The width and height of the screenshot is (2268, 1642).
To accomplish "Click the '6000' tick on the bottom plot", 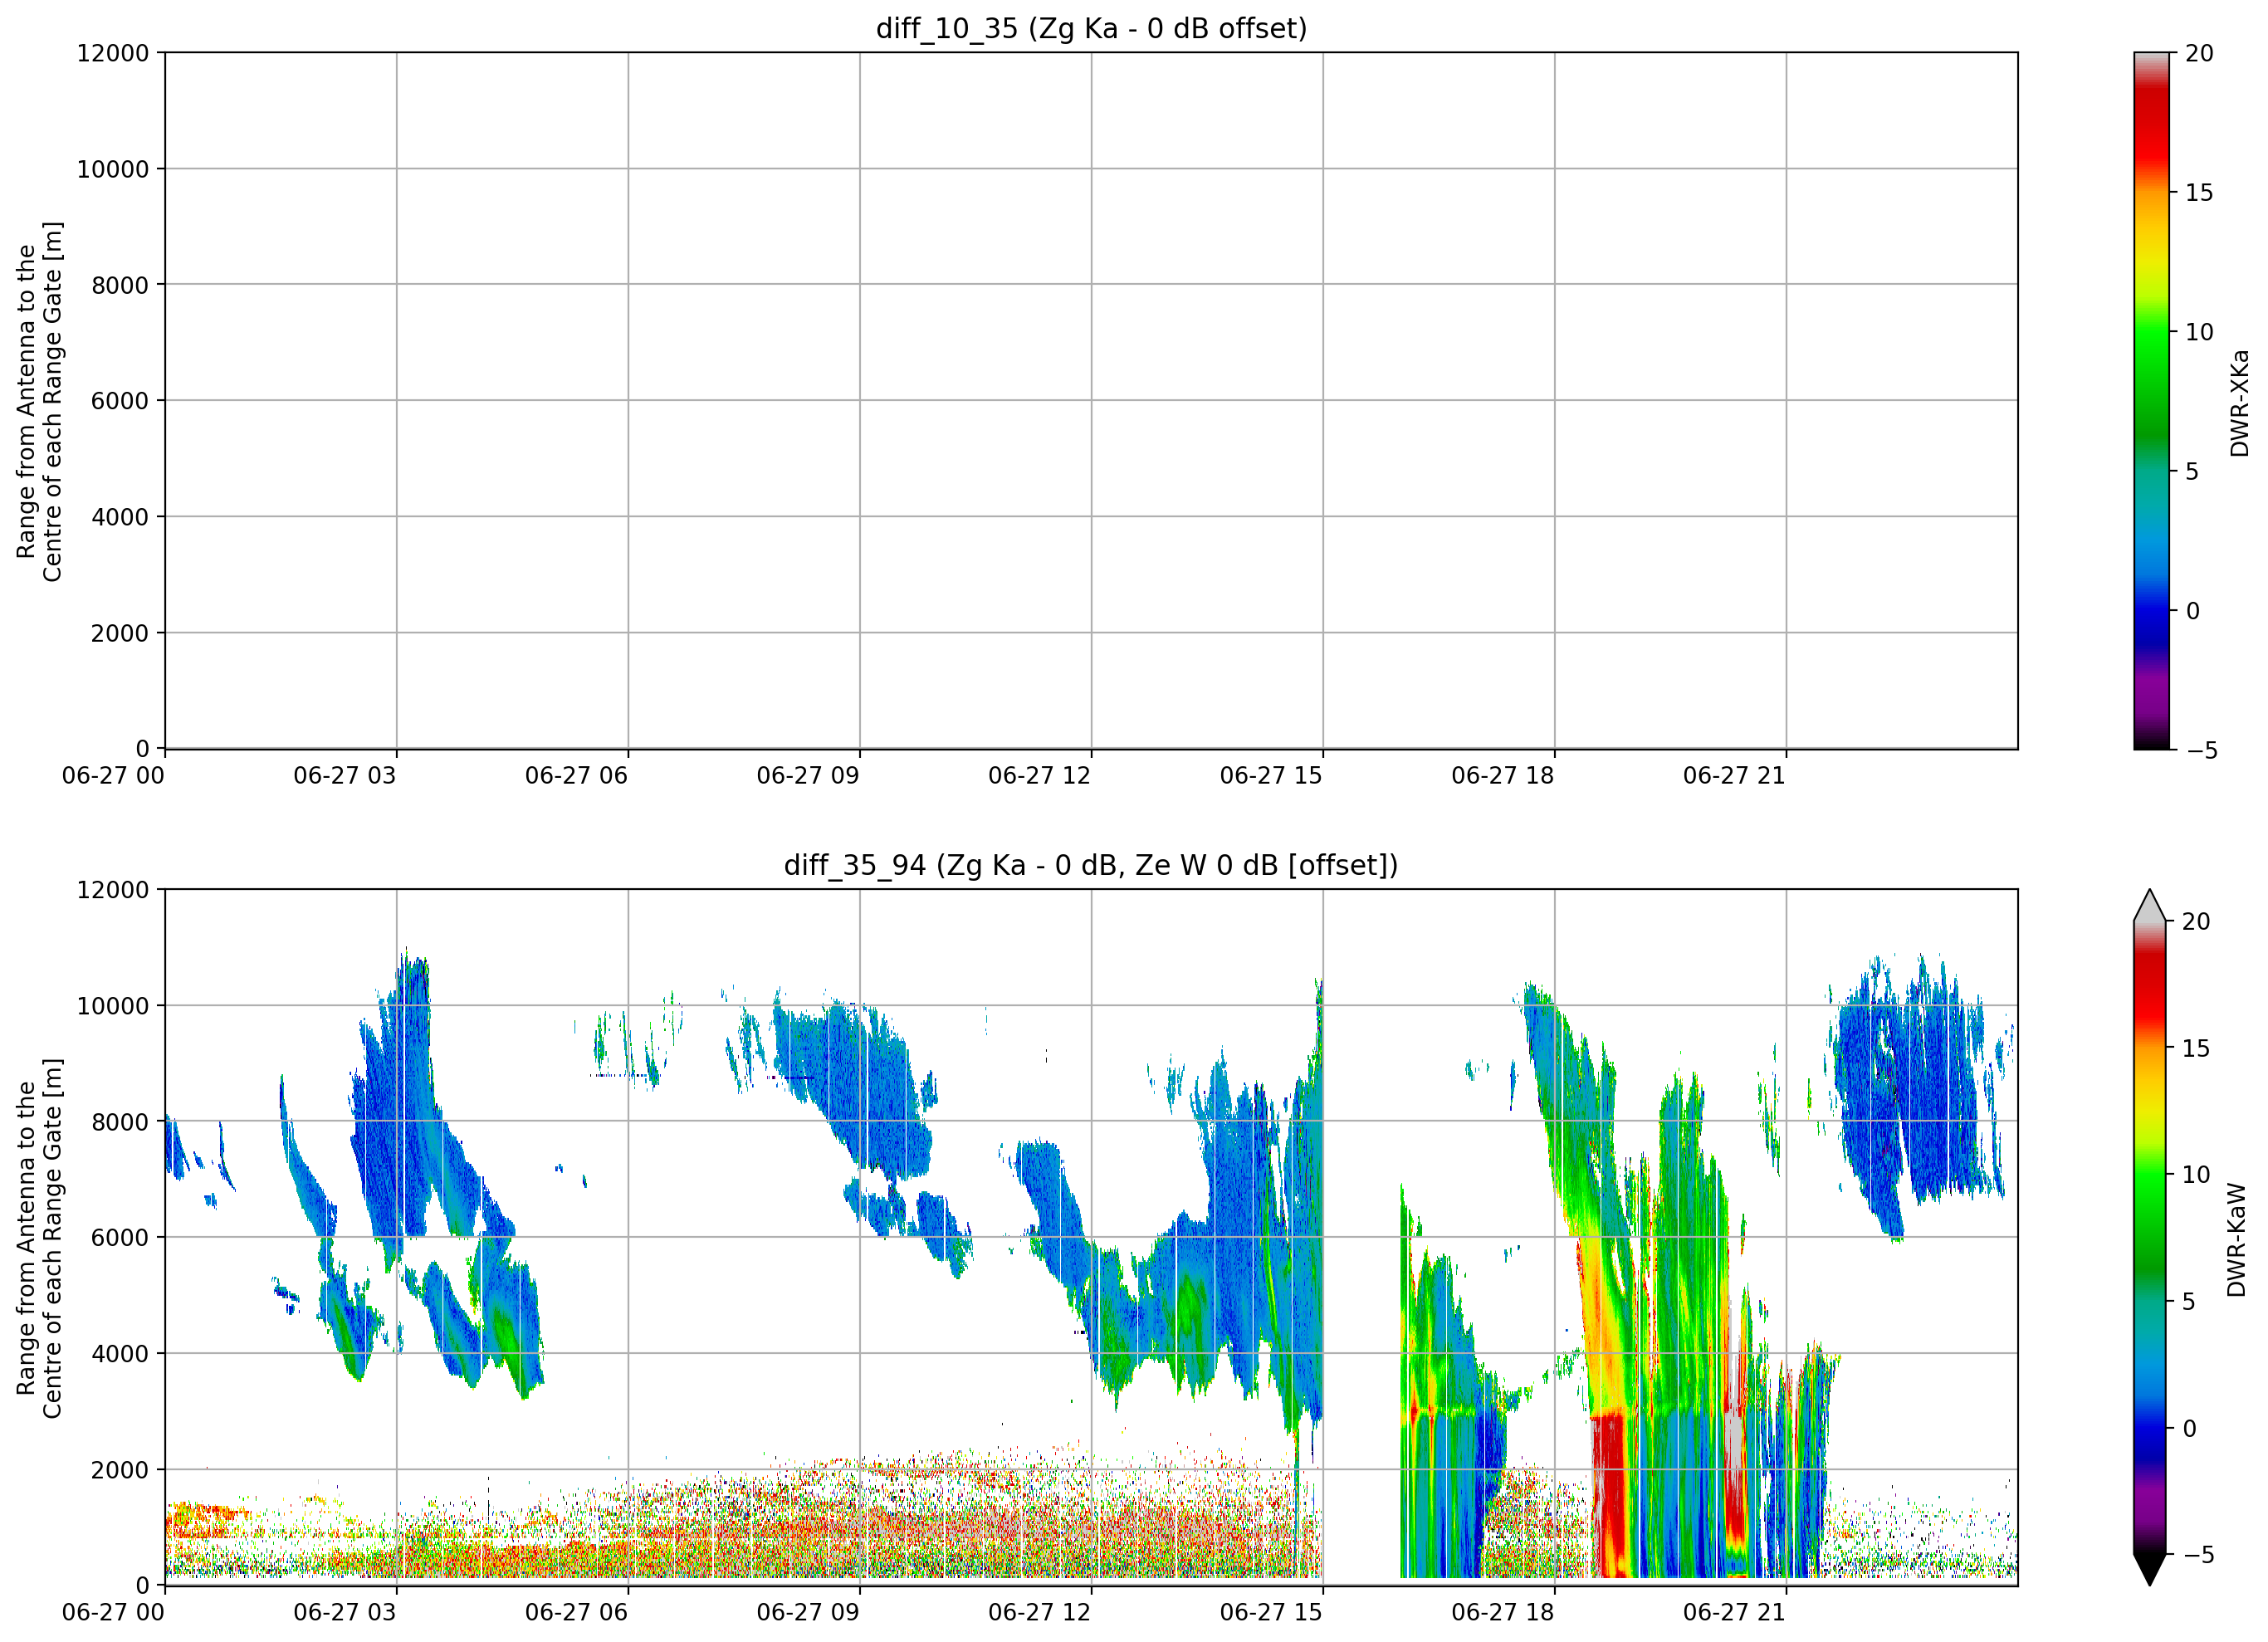I will [x=120, y=1238].
